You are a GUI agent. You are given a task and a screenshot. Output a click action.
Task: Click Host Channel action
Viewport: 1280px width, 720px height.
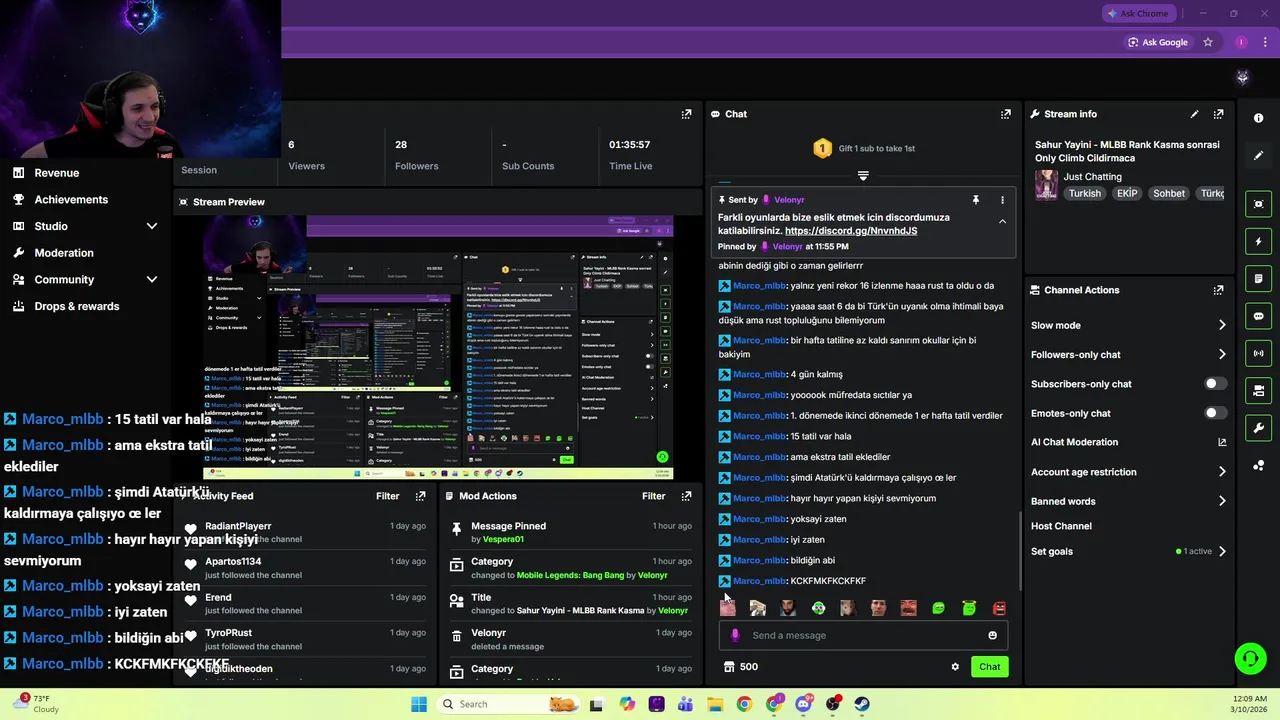coord(1061,526)
